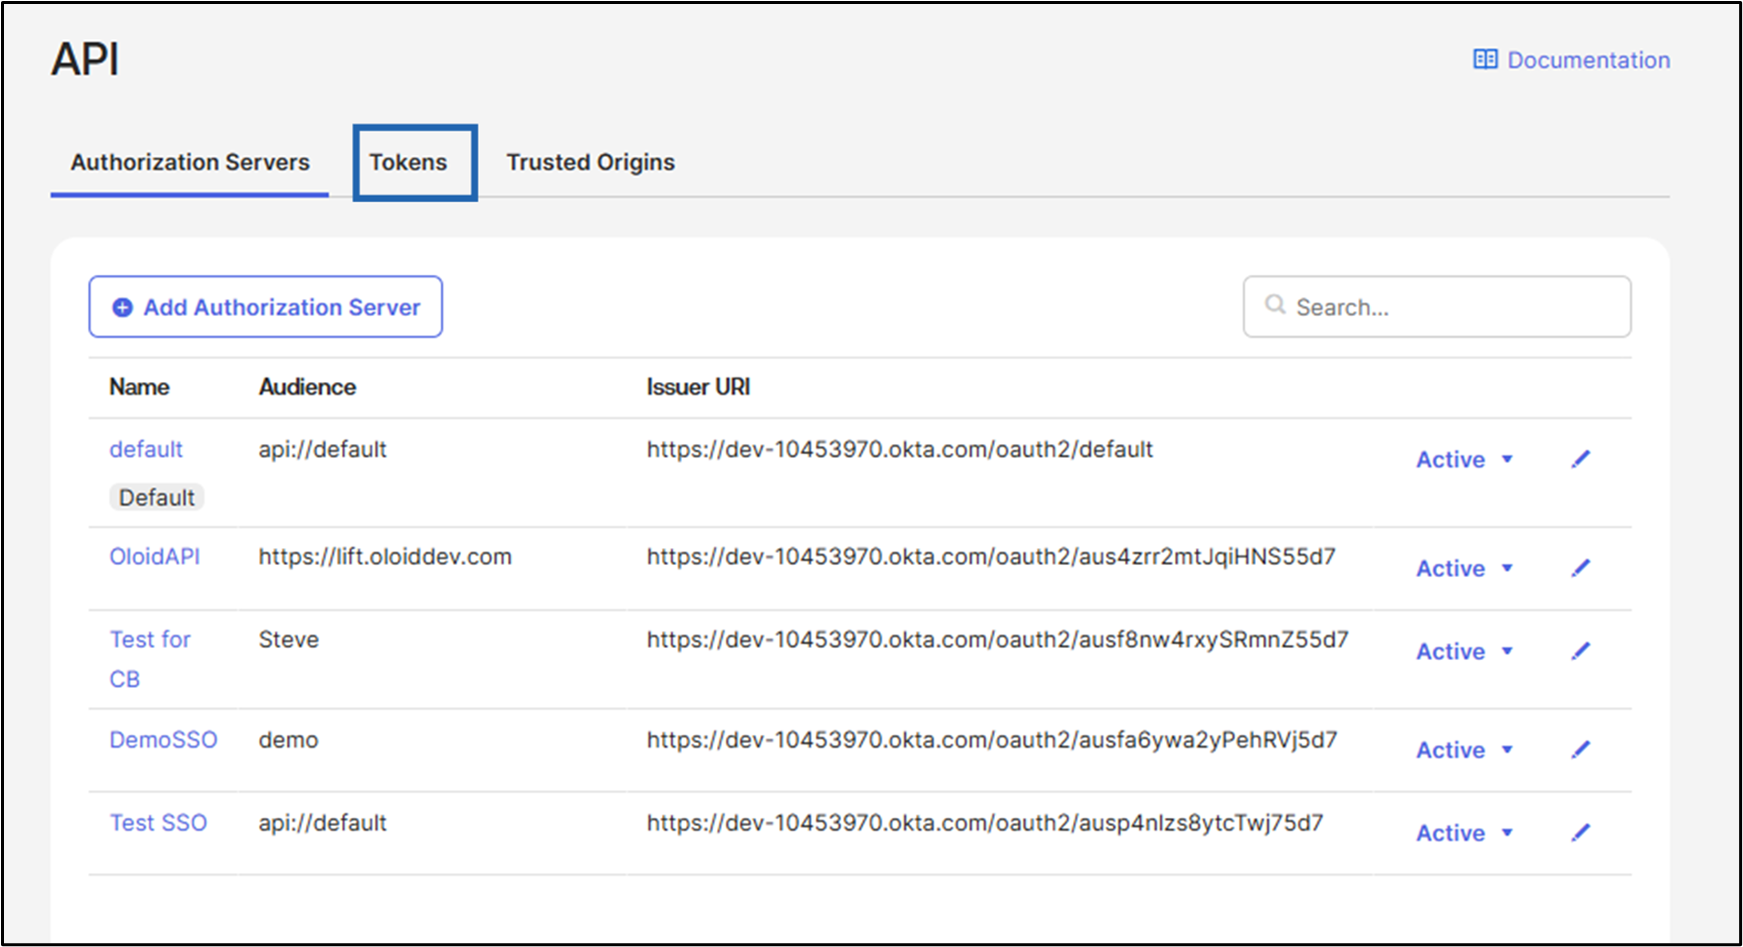Viewport: 1743px width, 947px height.
Task: Edit the Test SSO server via pencil icon
Action: point(1580,833)
